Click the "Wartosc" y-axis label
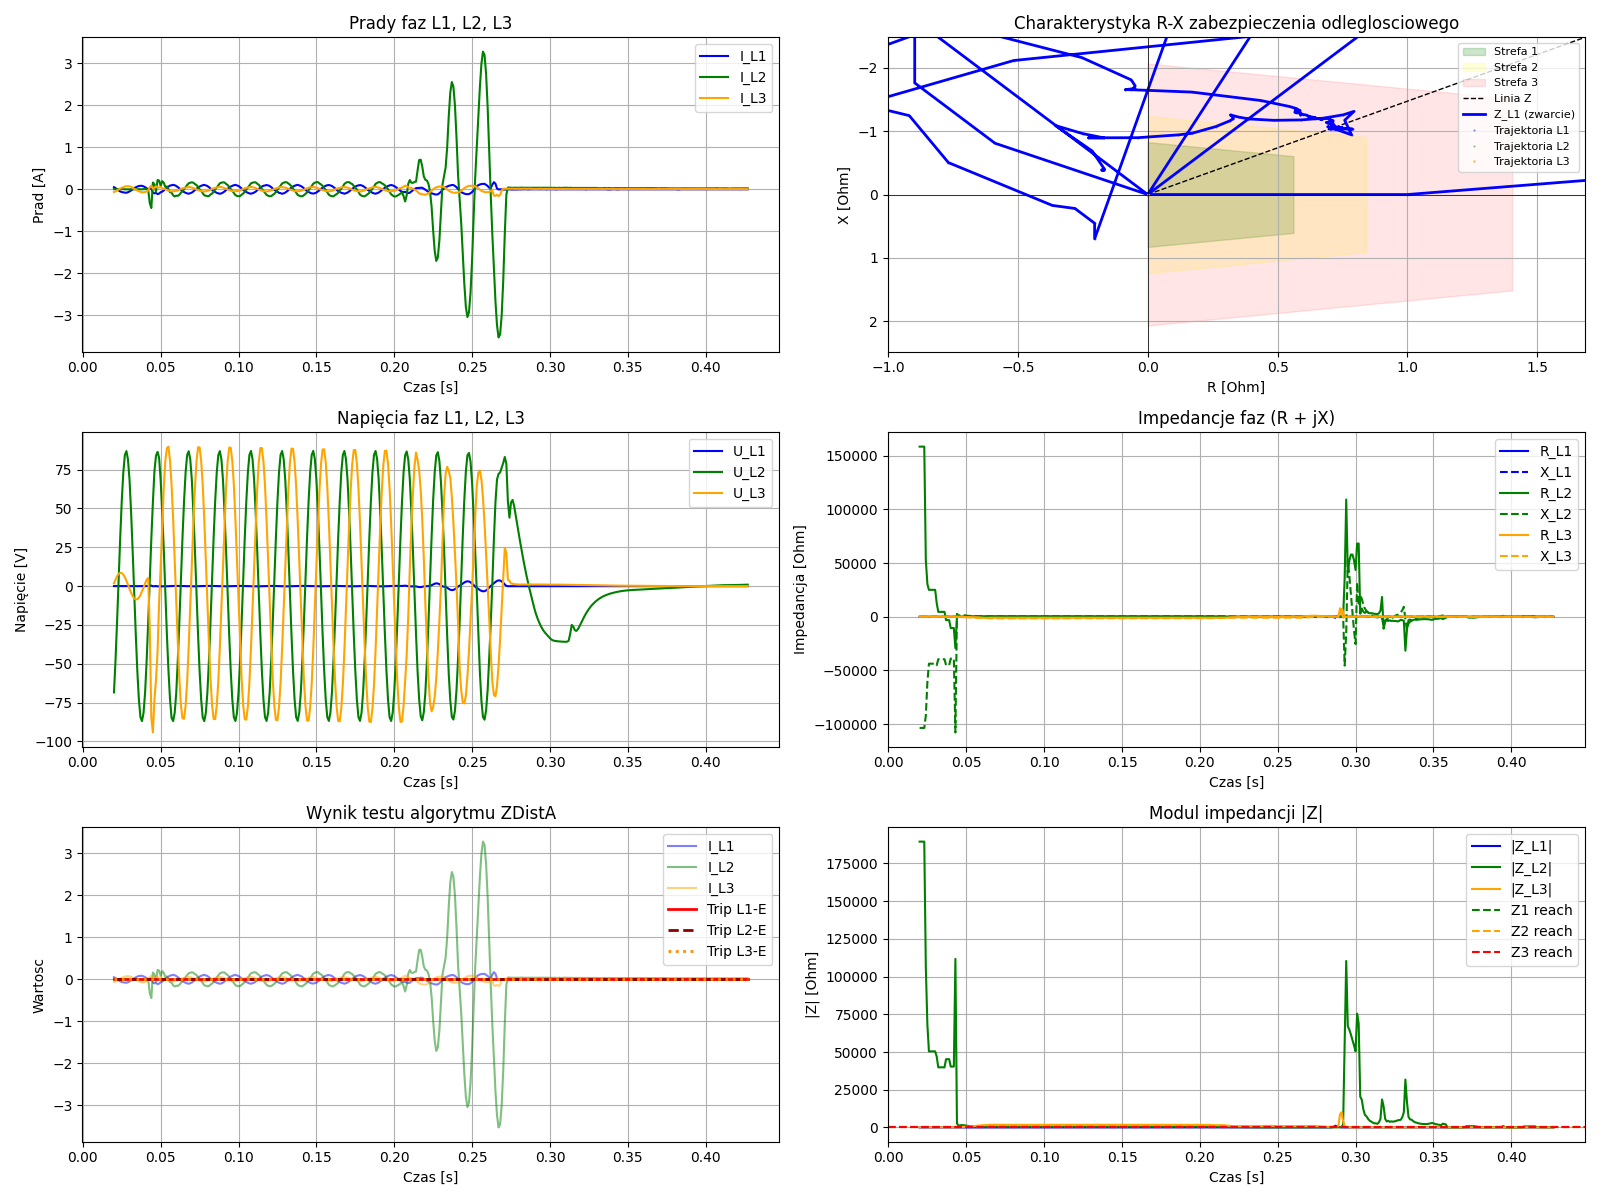This screenshot has width=1600, height=1200. [38, 986]
